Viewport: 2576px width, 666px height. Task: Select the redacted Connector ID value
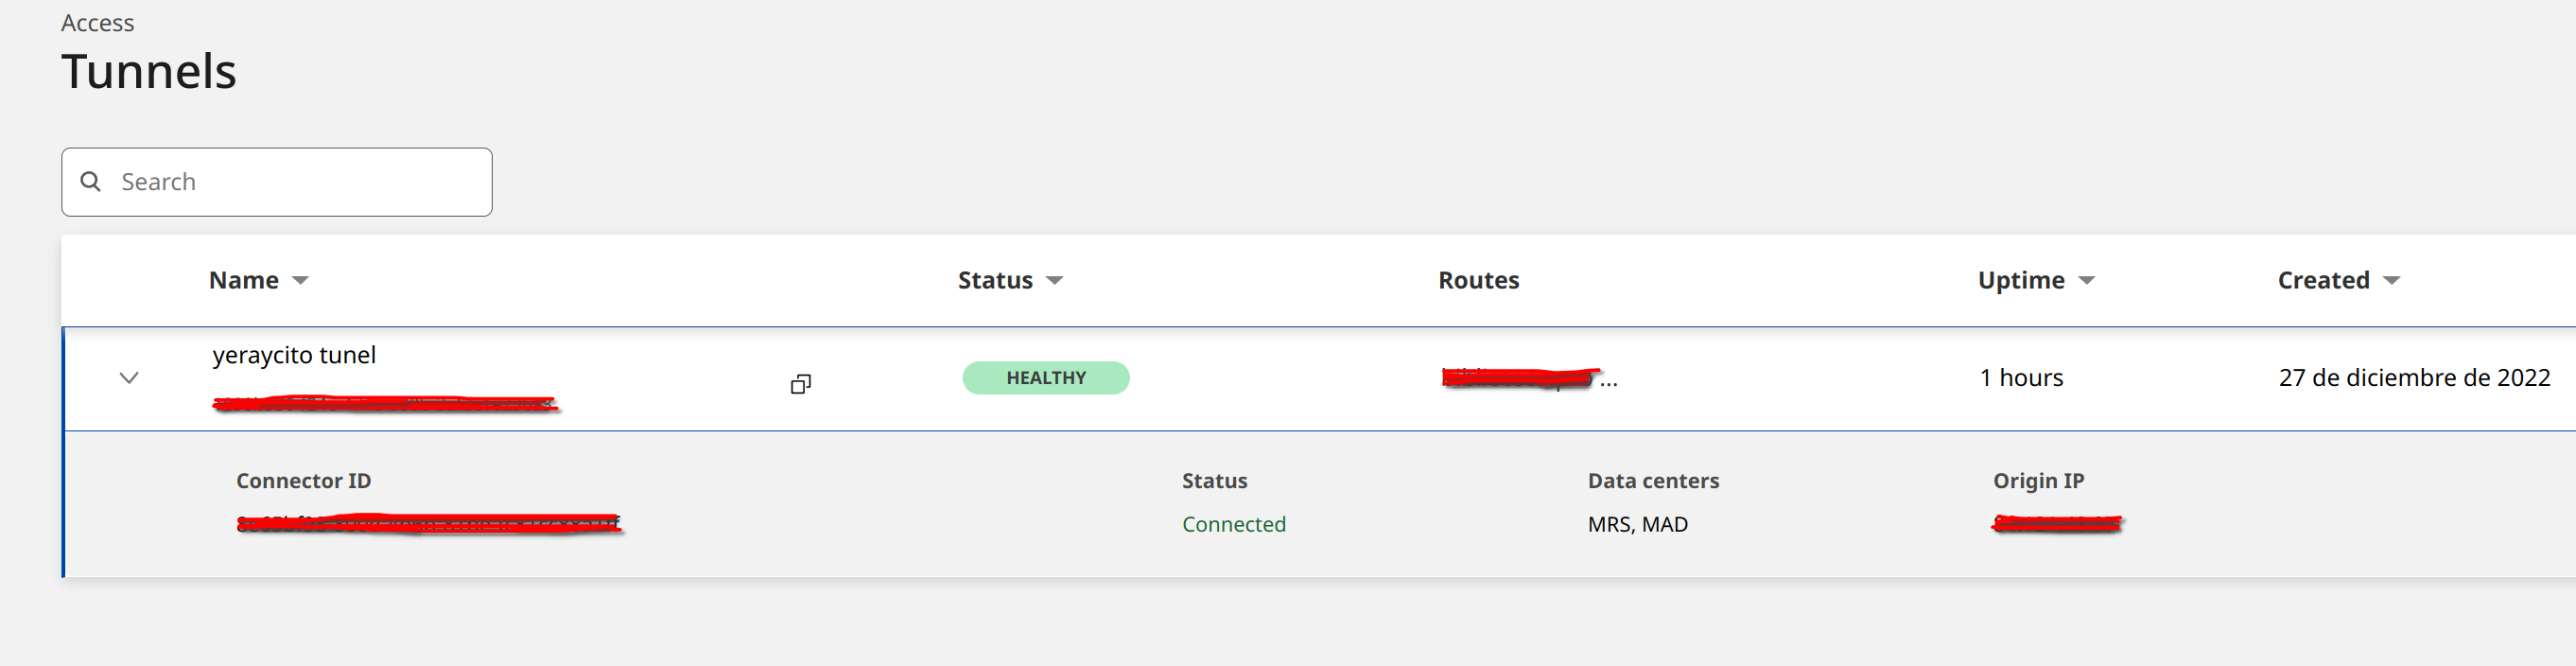click(428, 524)
